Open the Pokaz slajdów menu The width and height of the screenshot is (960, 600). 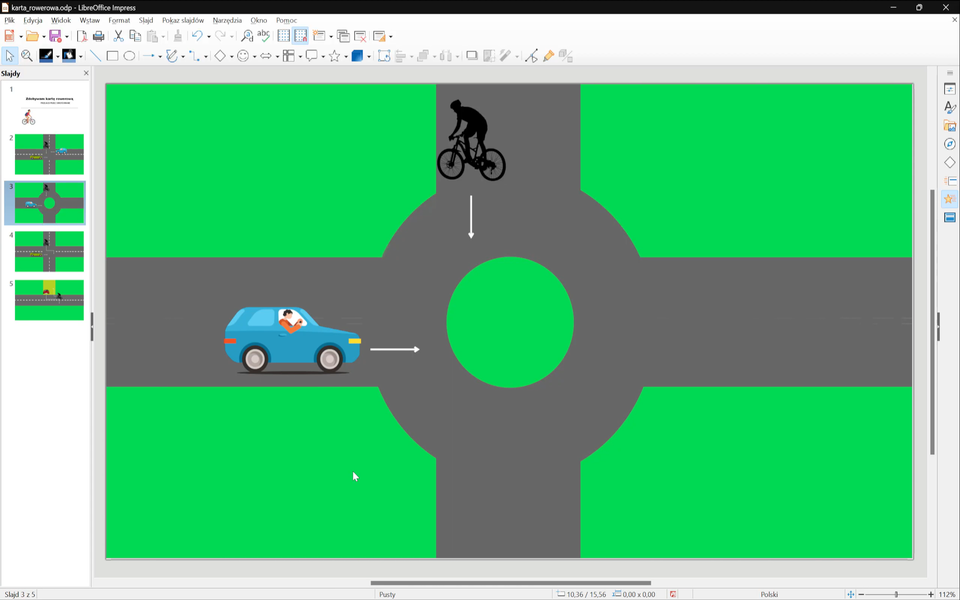(183, 20)
